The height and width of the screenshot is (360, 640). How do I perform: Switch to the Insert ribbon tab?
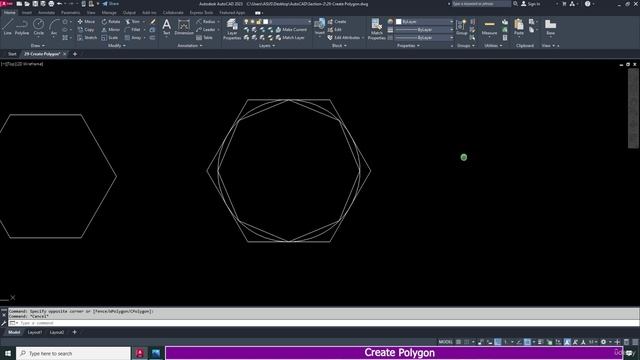(27, 13)
